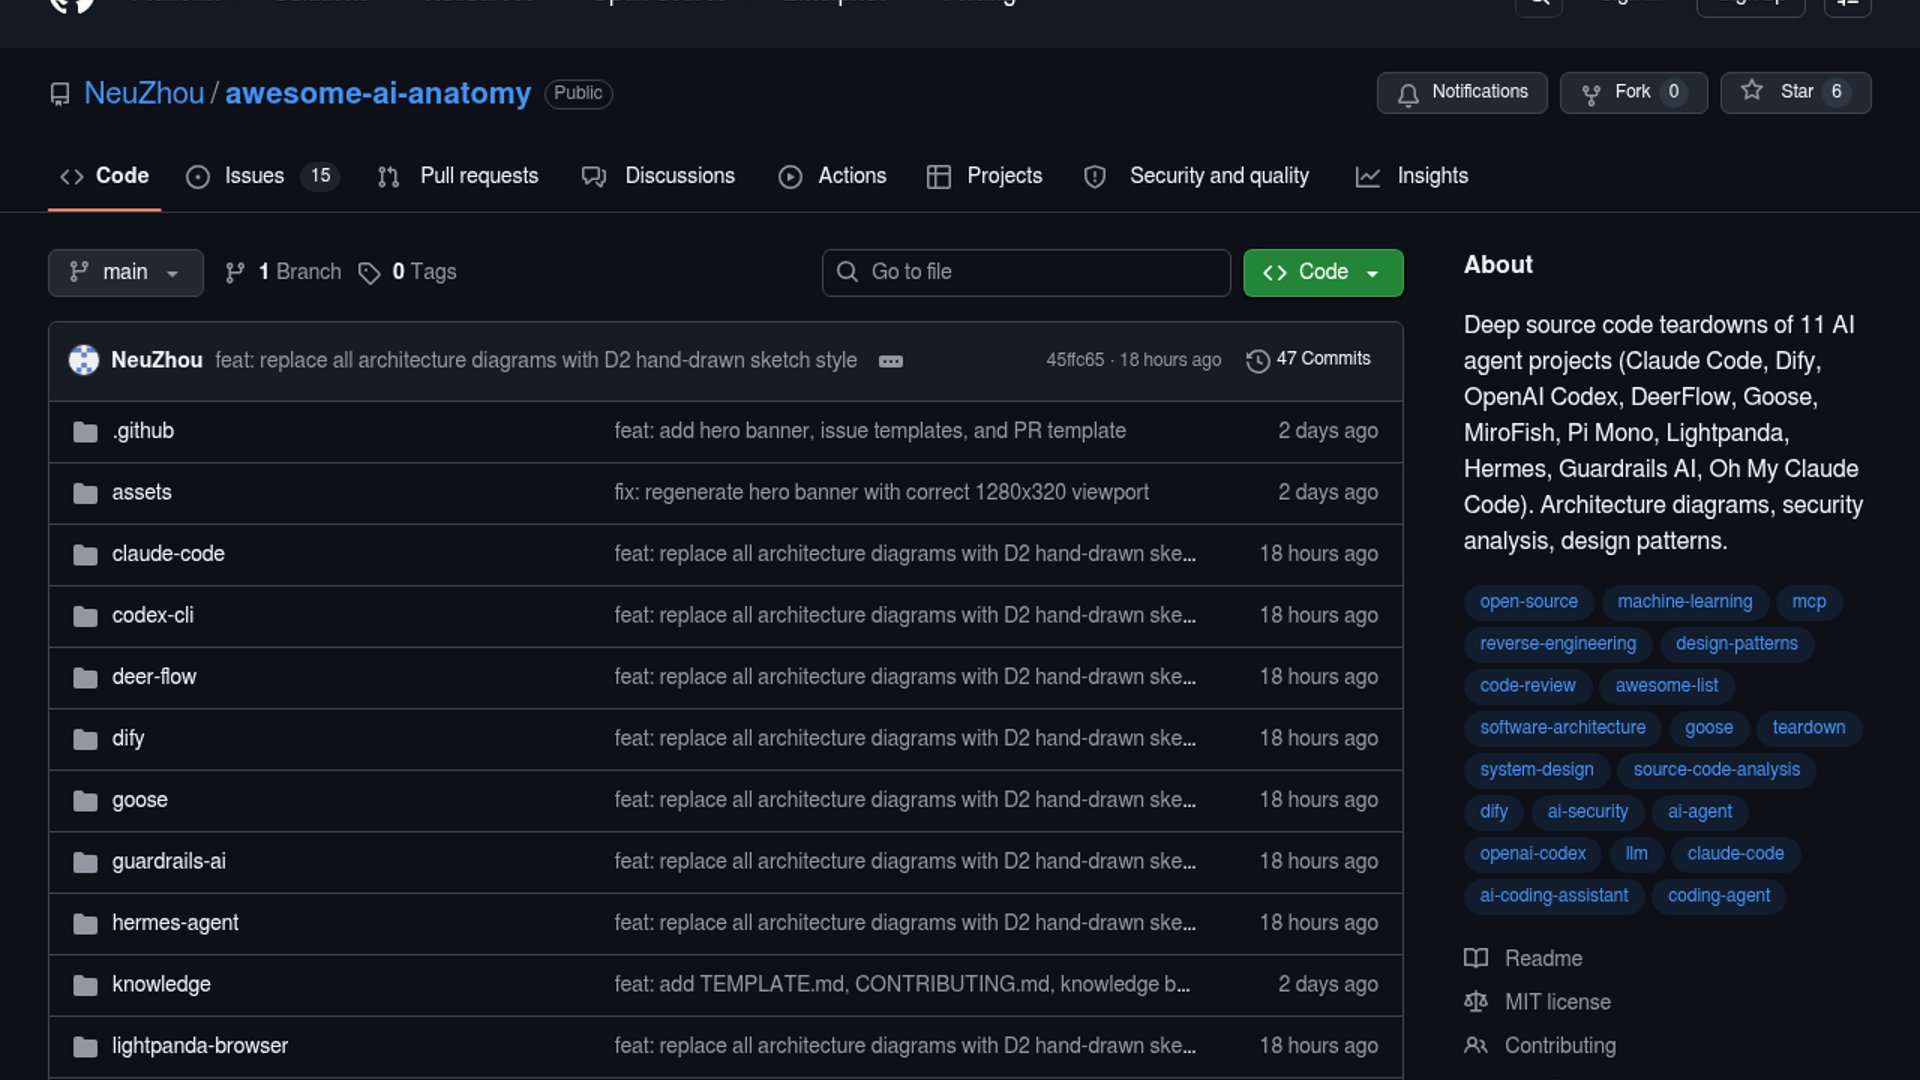Open the commit history clock icon
This screenshot has width=1920, height=1080.
[x=1257, y=360]
